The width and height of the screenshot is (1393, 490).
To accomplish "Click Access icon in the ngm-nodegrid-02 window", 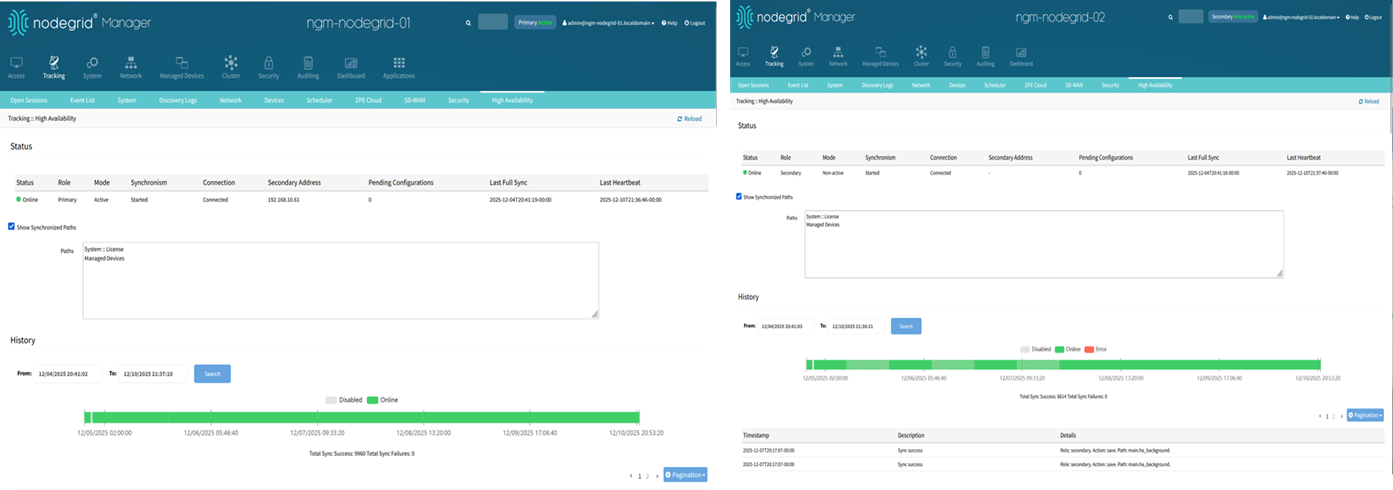I will (743, 55).
